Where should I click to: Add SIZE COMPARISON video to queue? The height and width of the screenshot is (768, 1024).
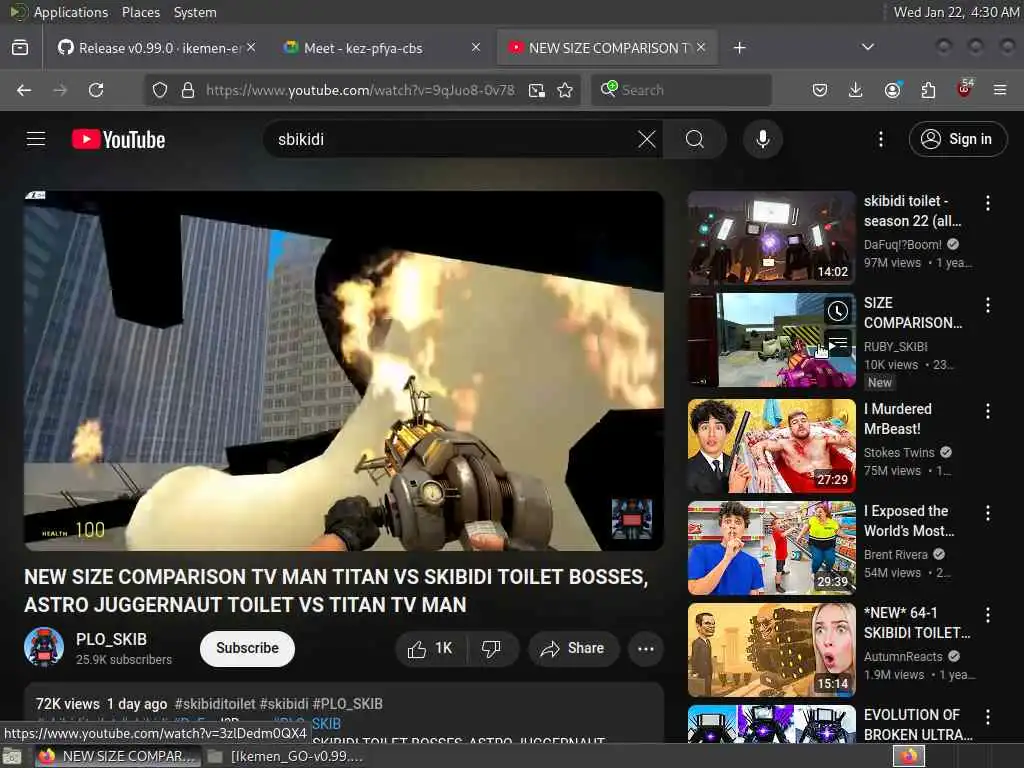tap(838, 342)
